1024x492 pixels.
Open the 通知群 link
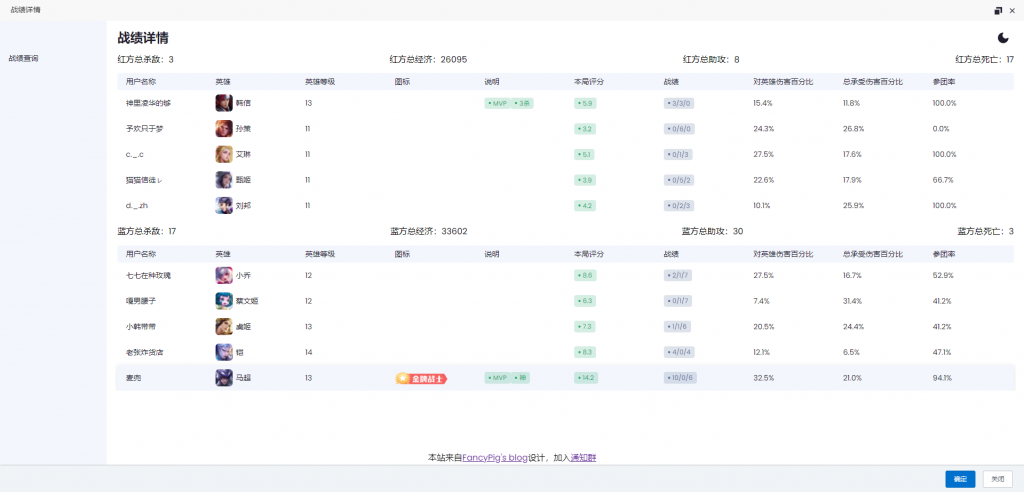tap(583, 458)
